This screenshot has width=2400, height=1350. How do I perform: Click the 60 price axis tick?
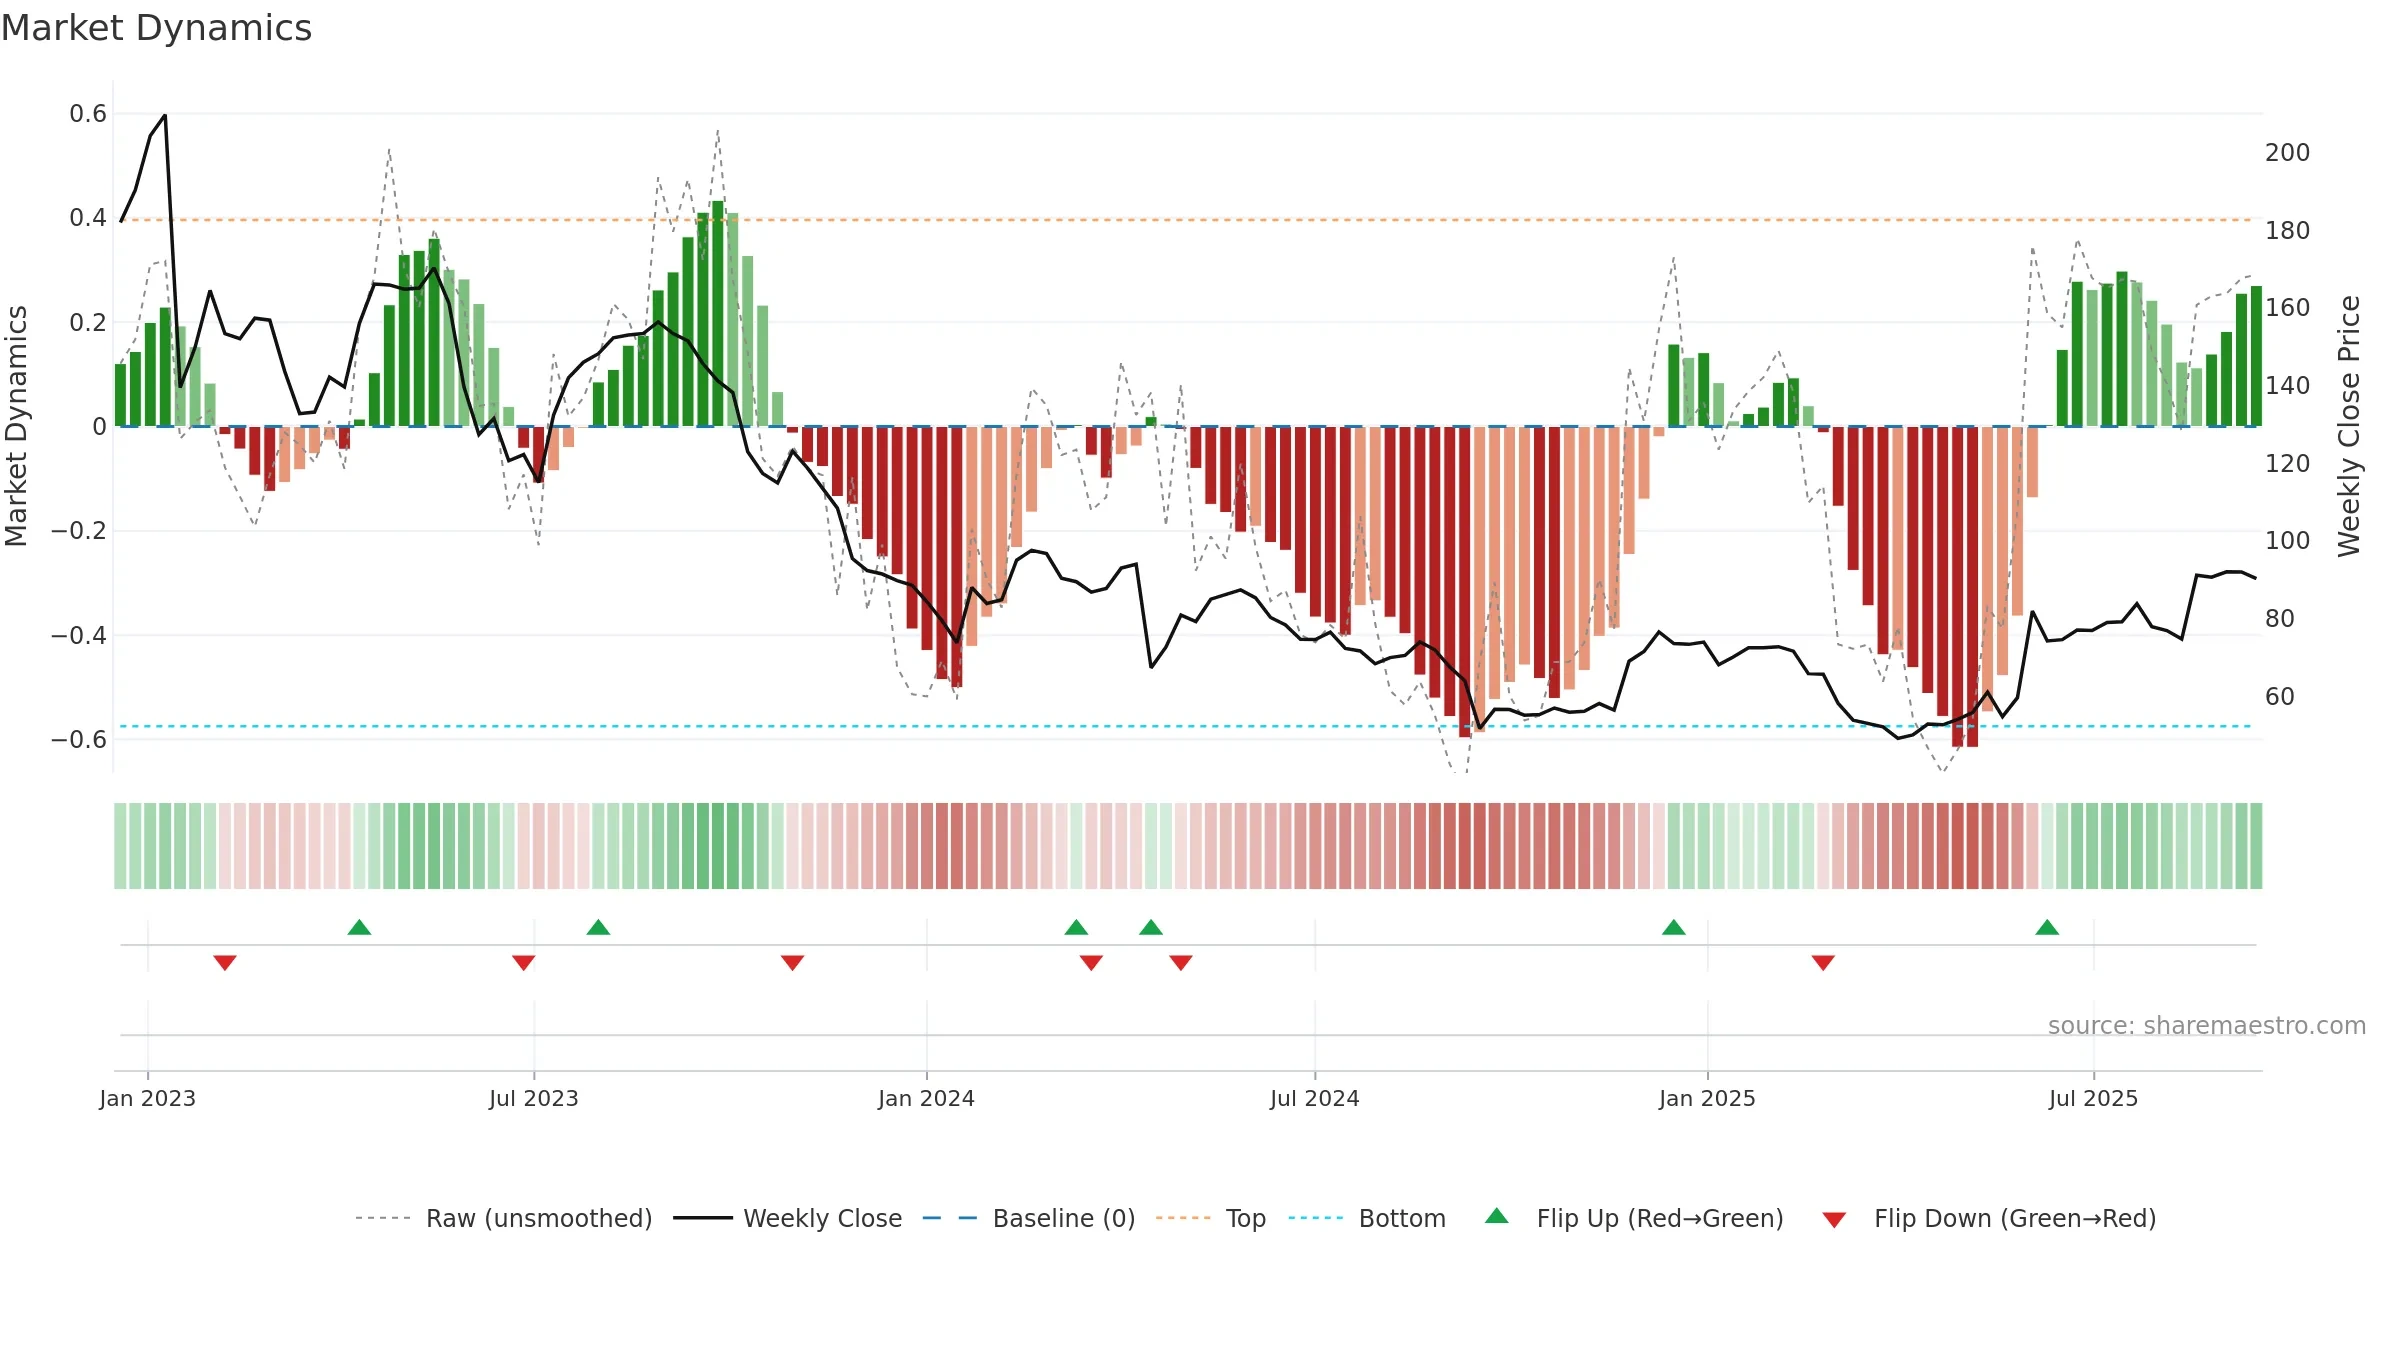[2280, 697]
